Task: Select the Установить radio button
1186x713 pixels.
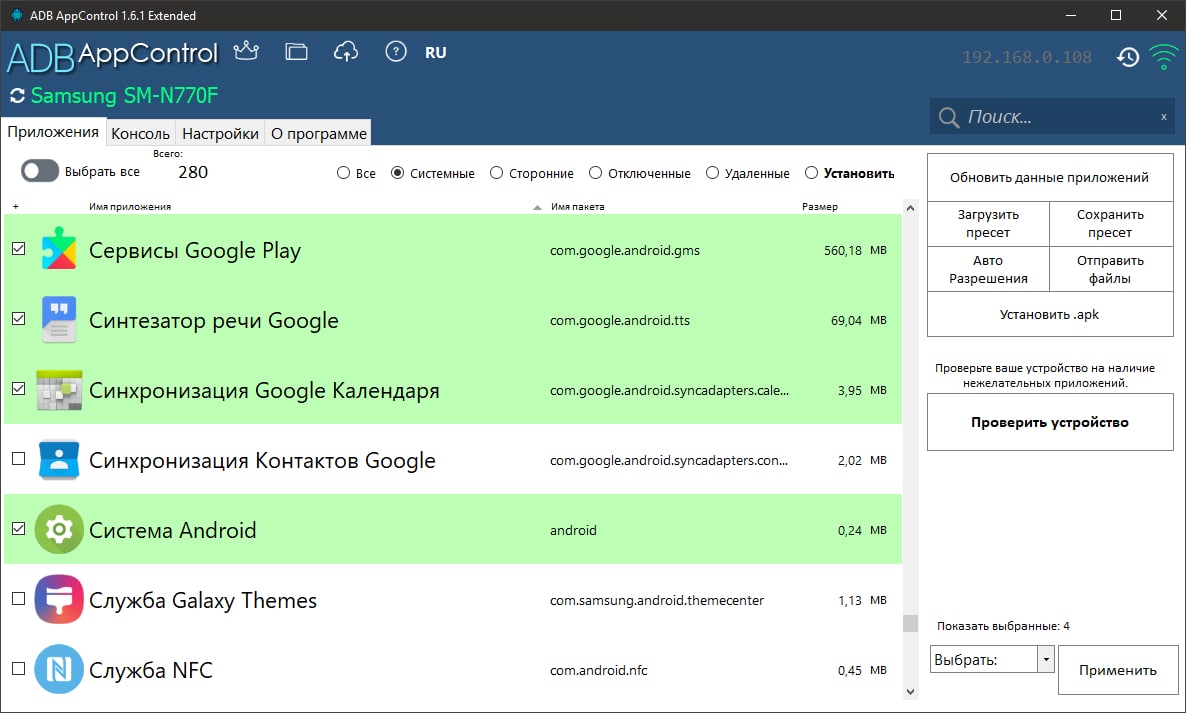Action: pyautogui.click(x=811, y=173)
